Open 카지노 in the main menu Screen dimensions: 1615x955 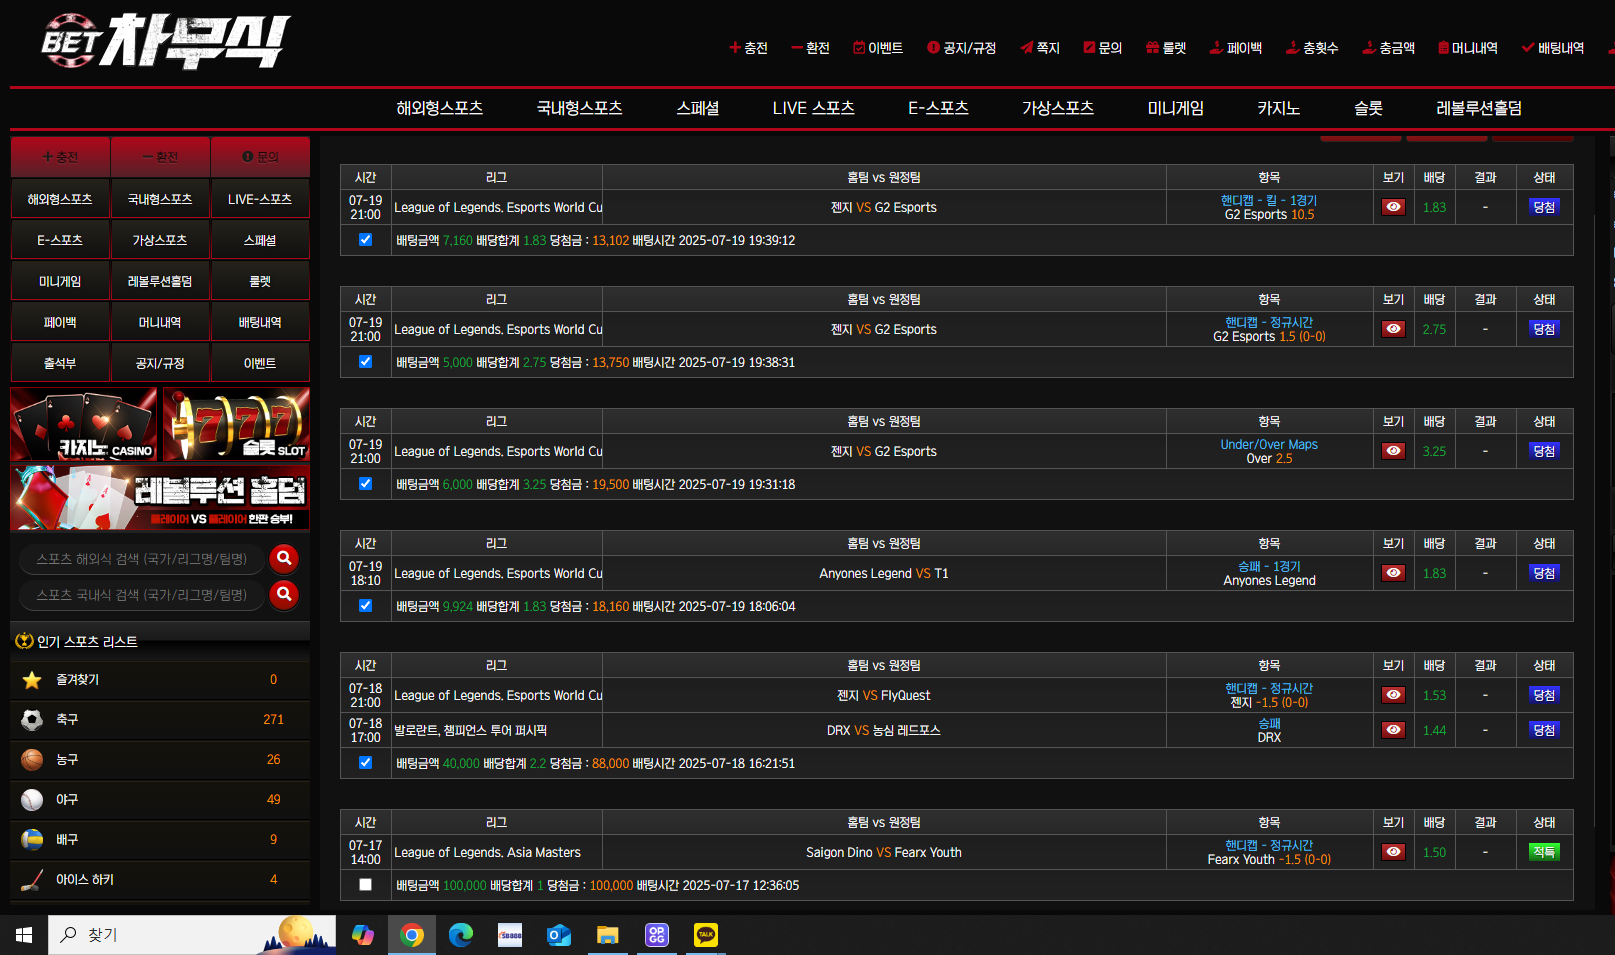(x=1279, y=108)
